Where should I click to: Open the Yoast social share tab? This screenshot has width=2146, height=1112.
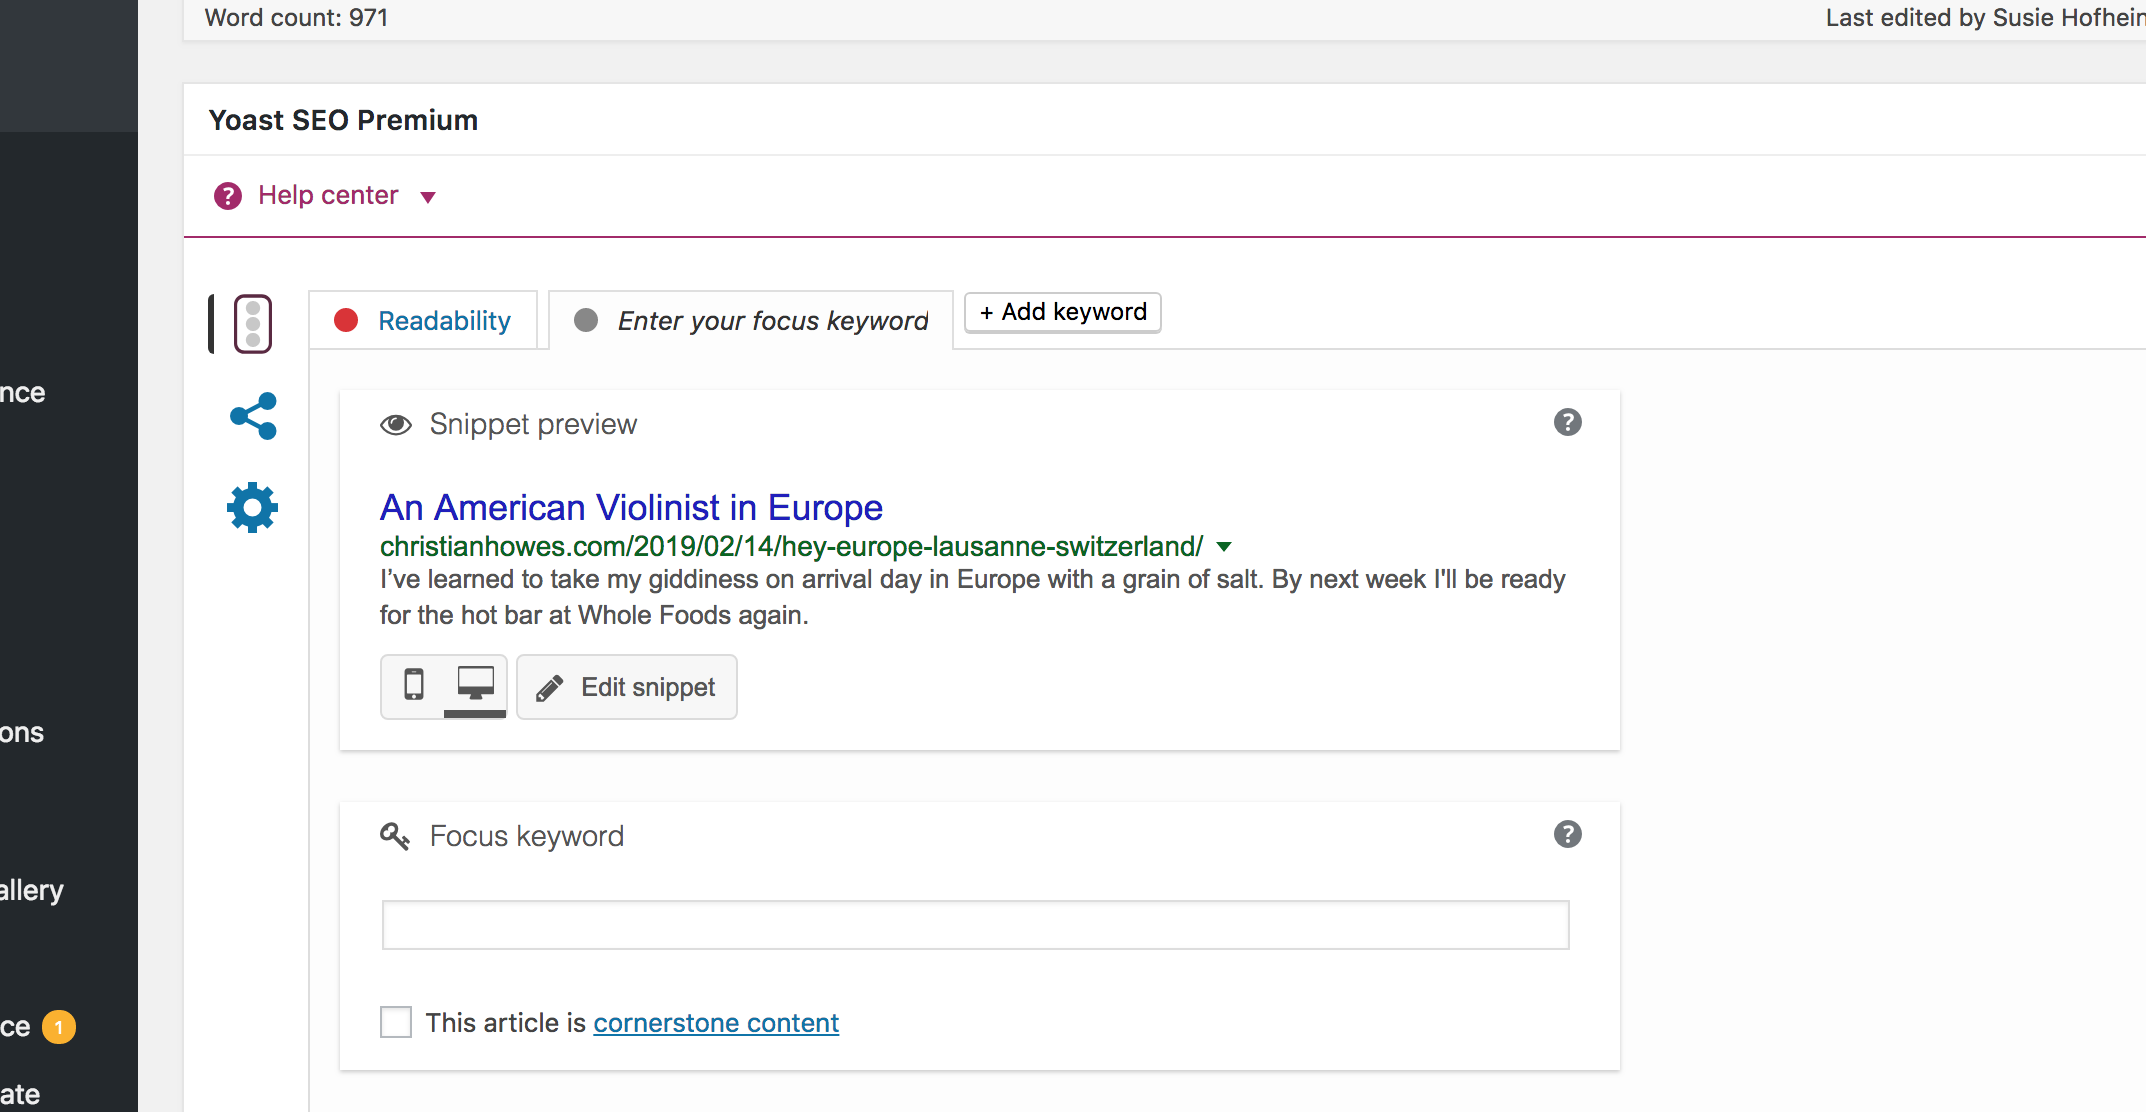click(x=253, y=416)
